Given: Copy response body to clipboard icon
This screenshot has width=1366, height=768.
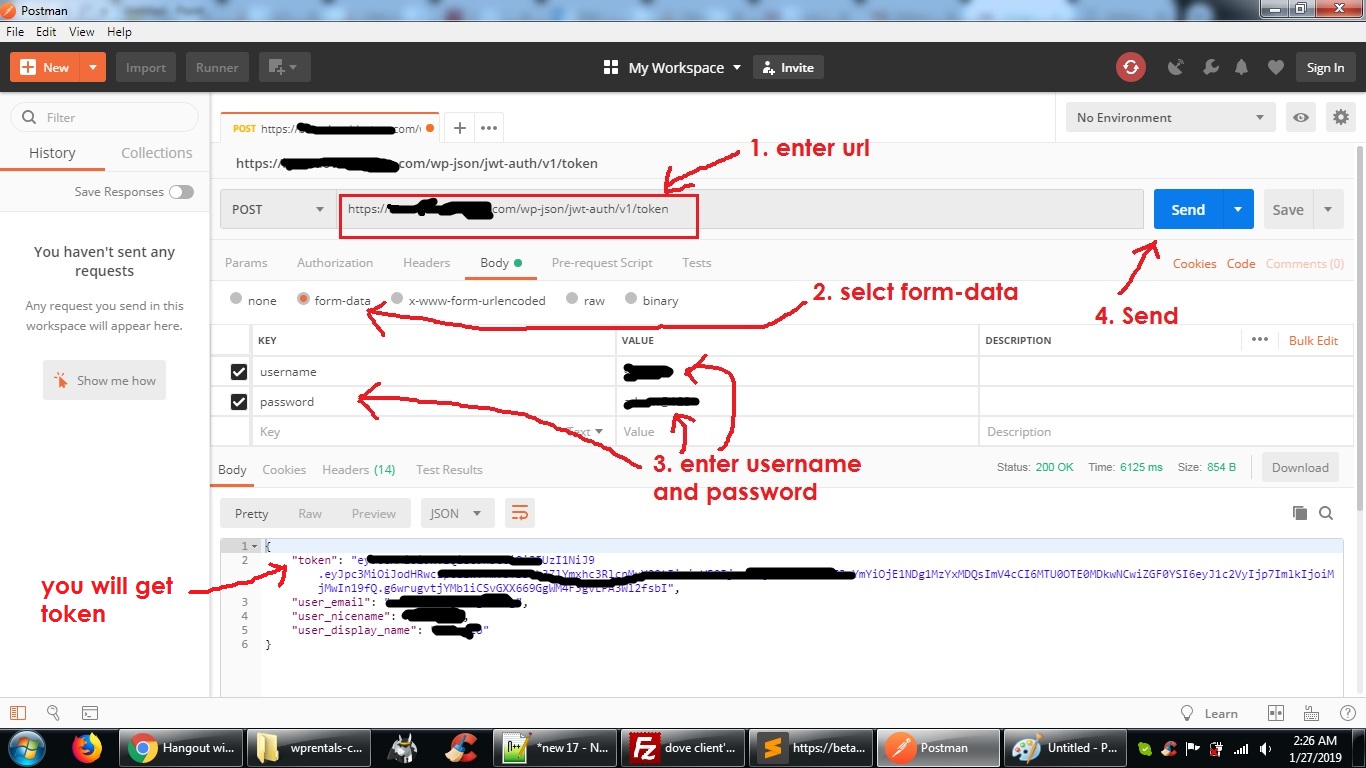Looking at the screenshot, I should click(1300, 513).
